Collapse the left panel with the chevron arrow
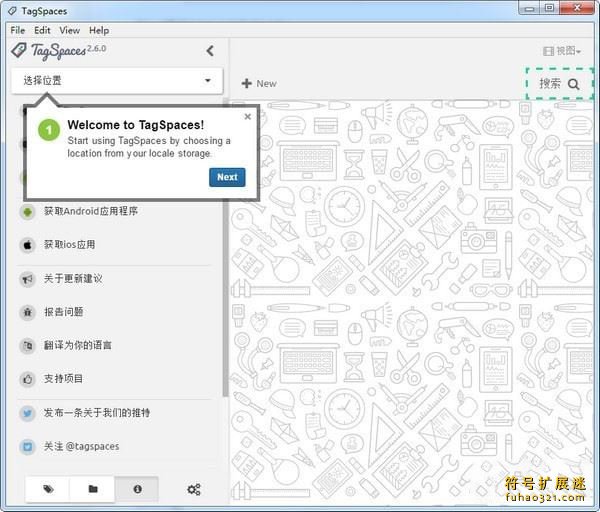Image resolution: width=600 pixels, height=512 pixels. point(210,51)
